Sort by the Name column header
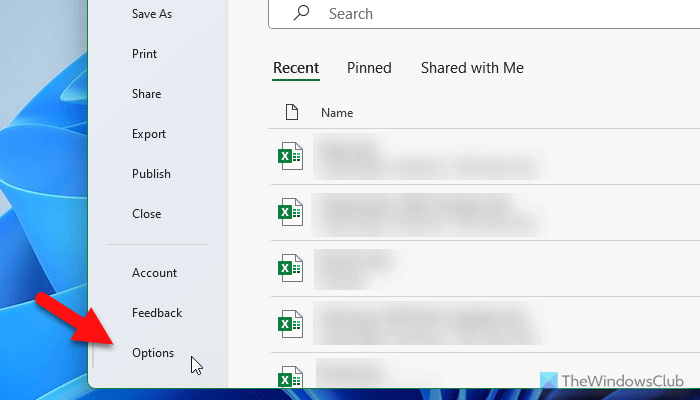This screenshot has width=700, height=400. (337, 113)
